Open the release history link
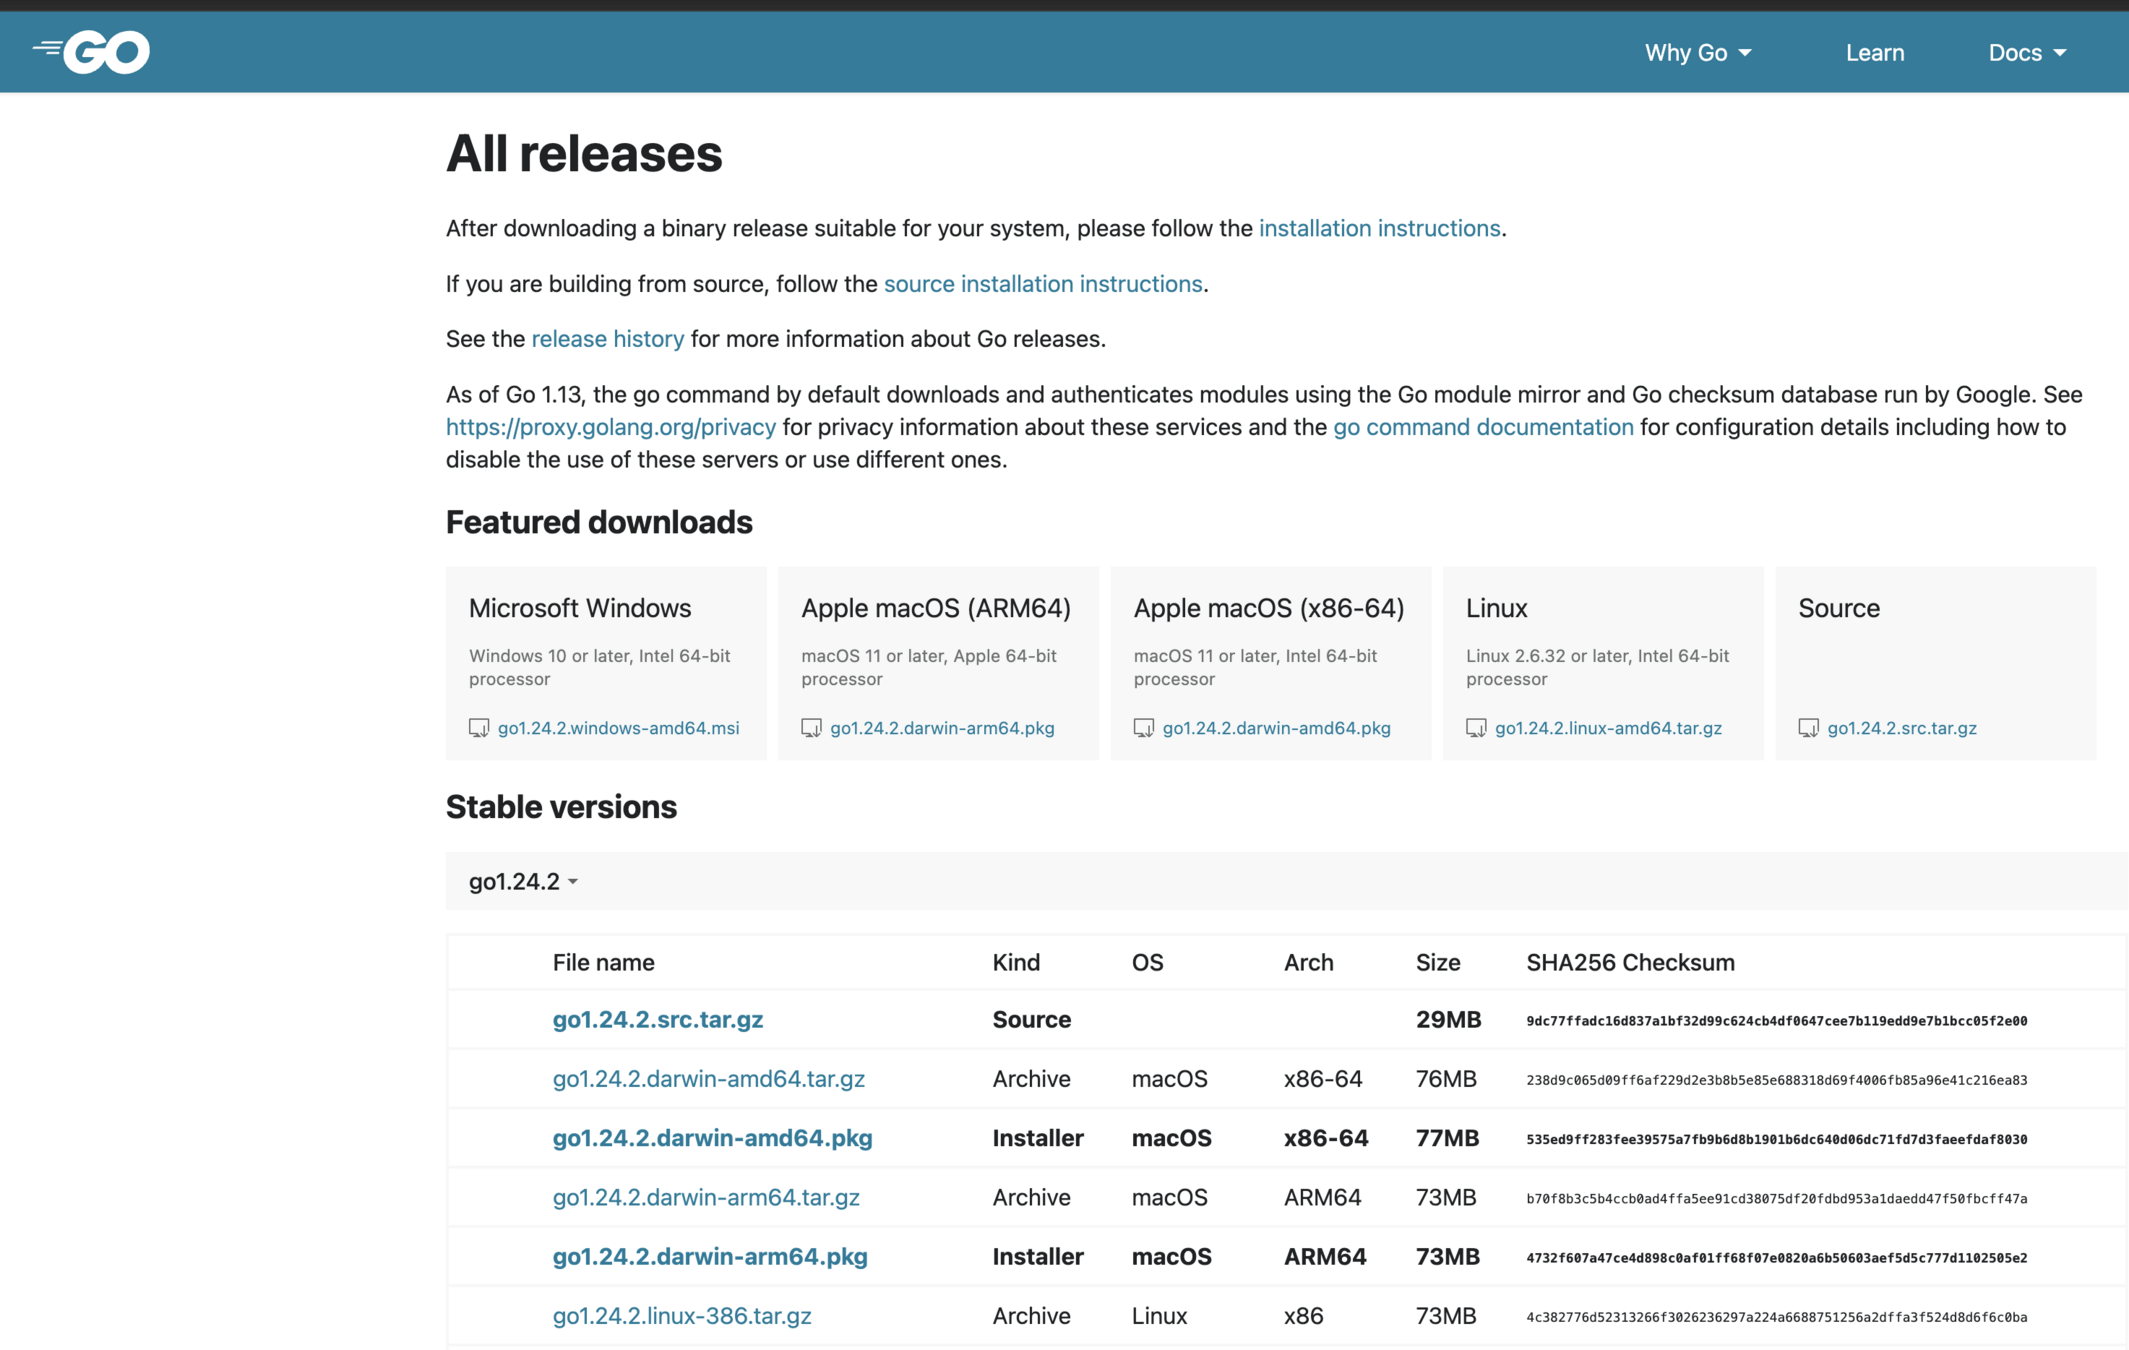This screenshot has width=2129, height=1350. point(607,339)
